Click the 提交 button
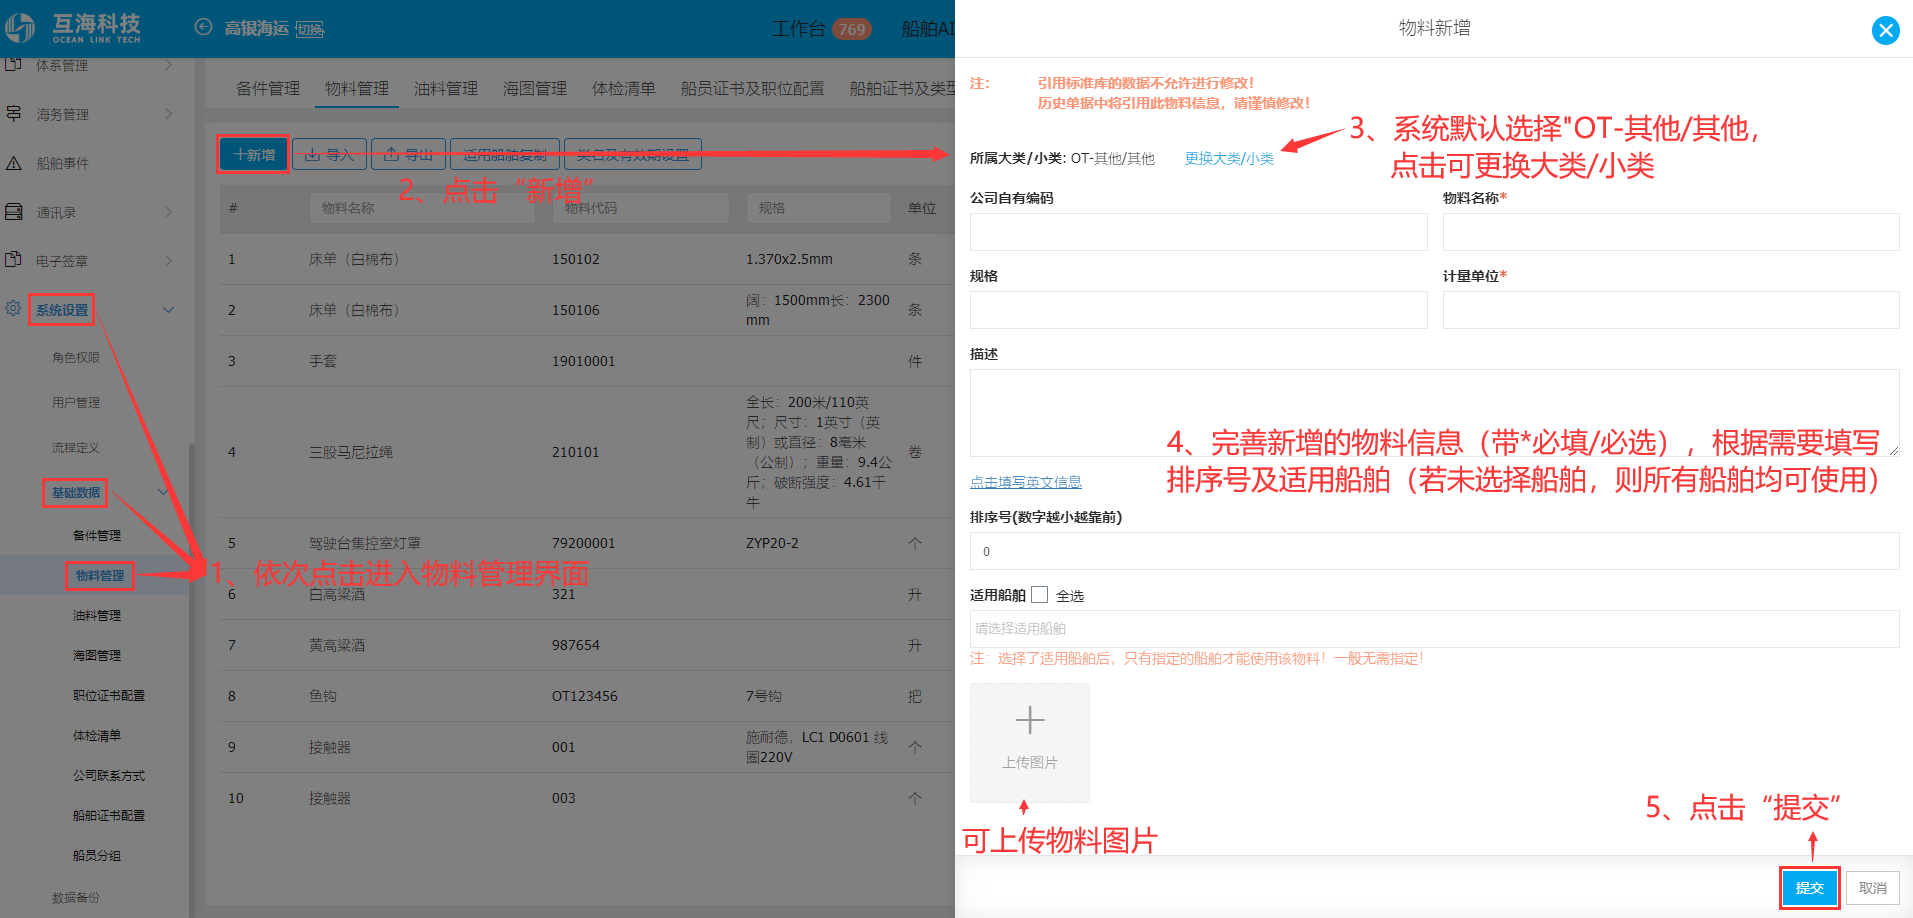Viewport: 1913px width, 918px height. (1809, 888)
